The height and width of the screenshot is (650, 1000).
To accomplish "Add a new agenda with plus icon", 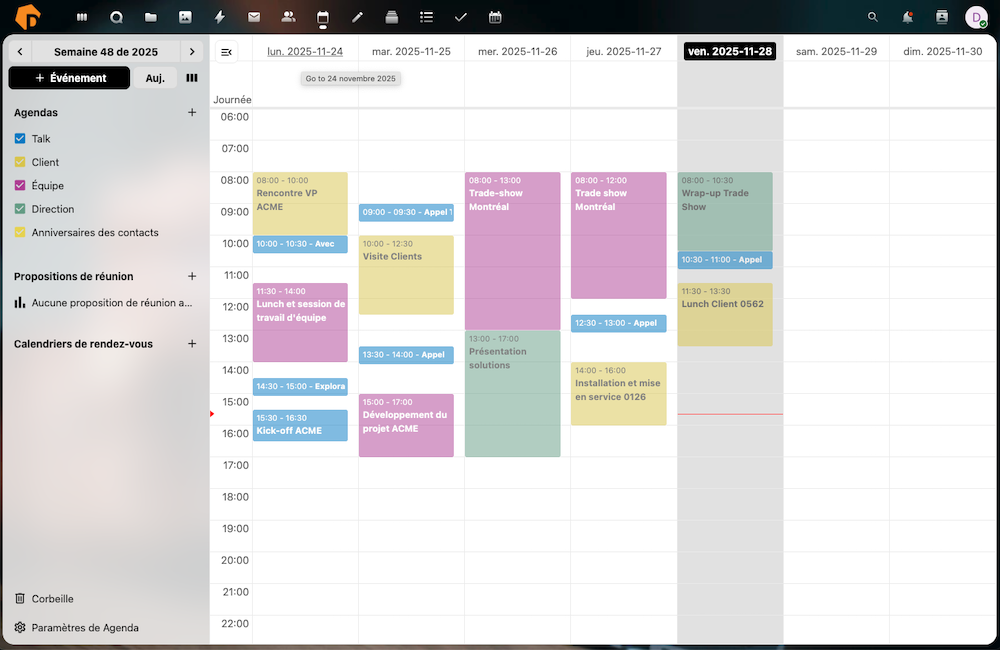I will point(192,113).
